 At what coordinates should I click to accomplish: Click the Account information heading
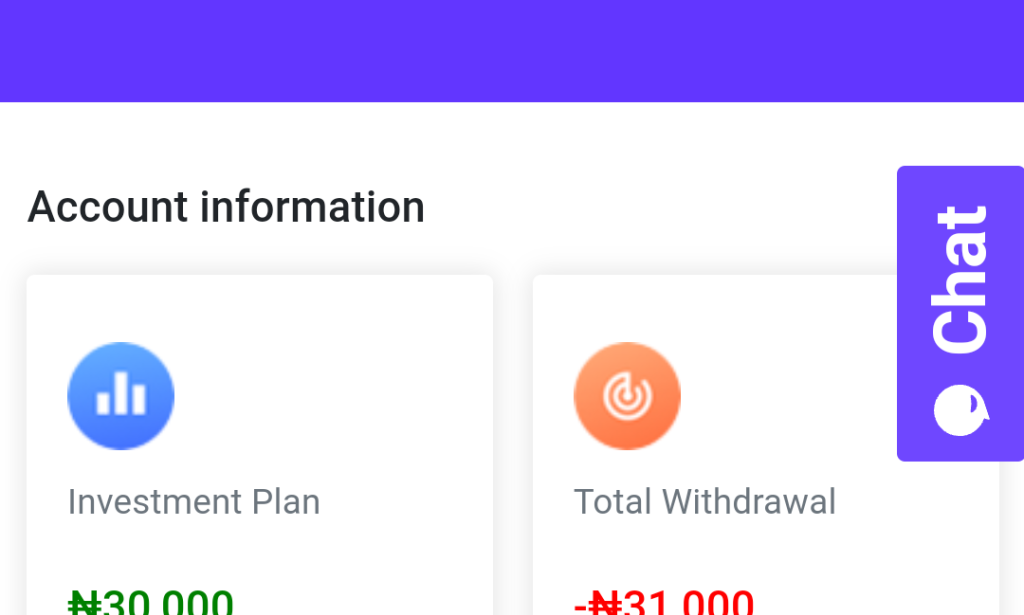(226, 207)
